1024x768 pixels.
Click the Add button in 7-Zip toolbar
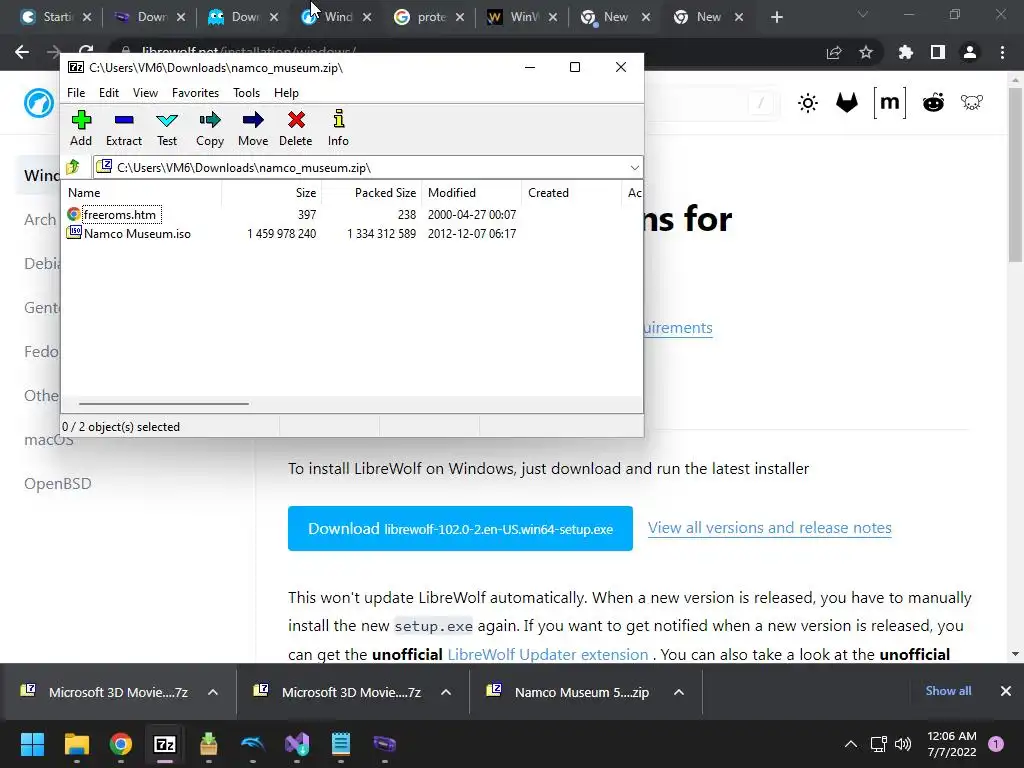click(81, 129)
